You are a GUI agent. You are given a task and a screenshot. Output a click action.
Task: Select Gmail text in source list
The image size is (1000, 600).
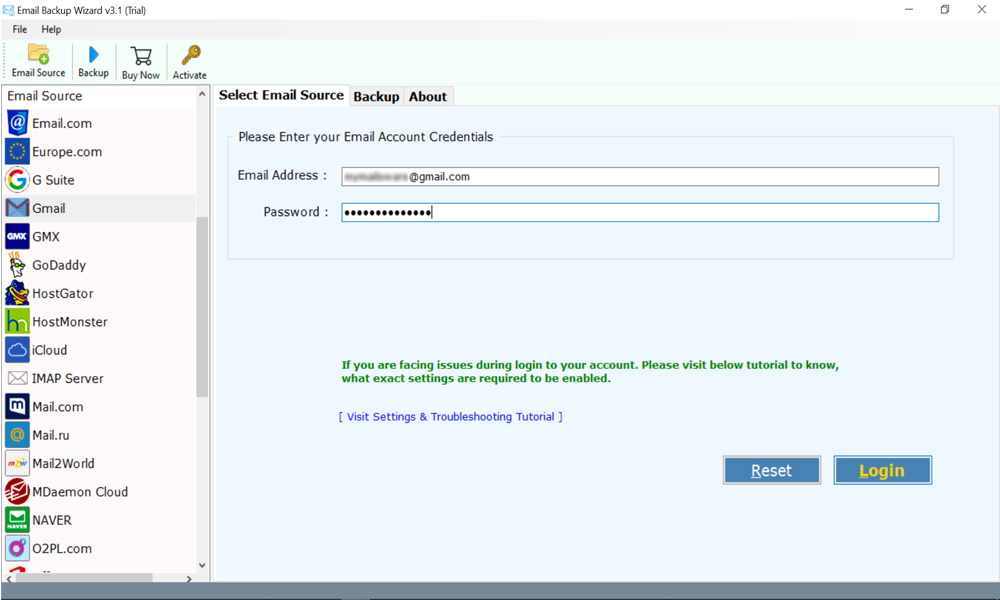[48, 209]
